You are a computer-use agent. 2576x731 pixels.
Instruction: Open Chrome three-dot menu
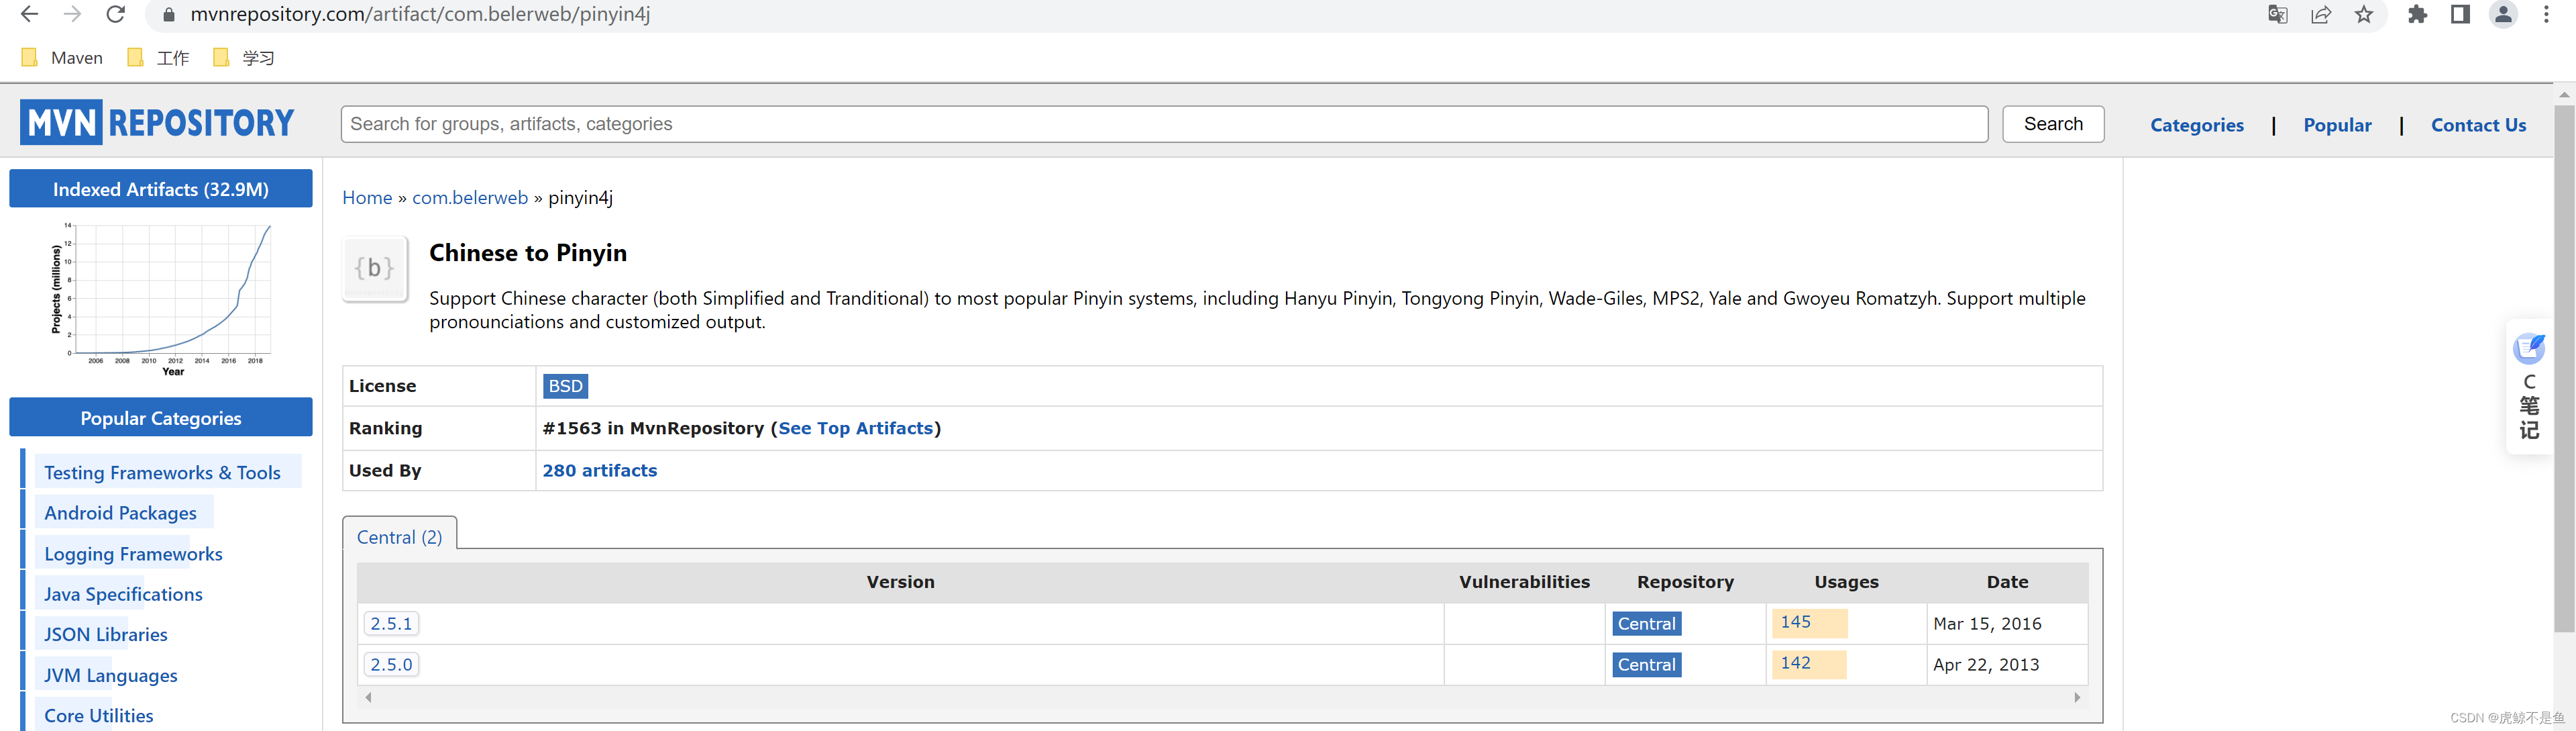[x=2546, y=14]
